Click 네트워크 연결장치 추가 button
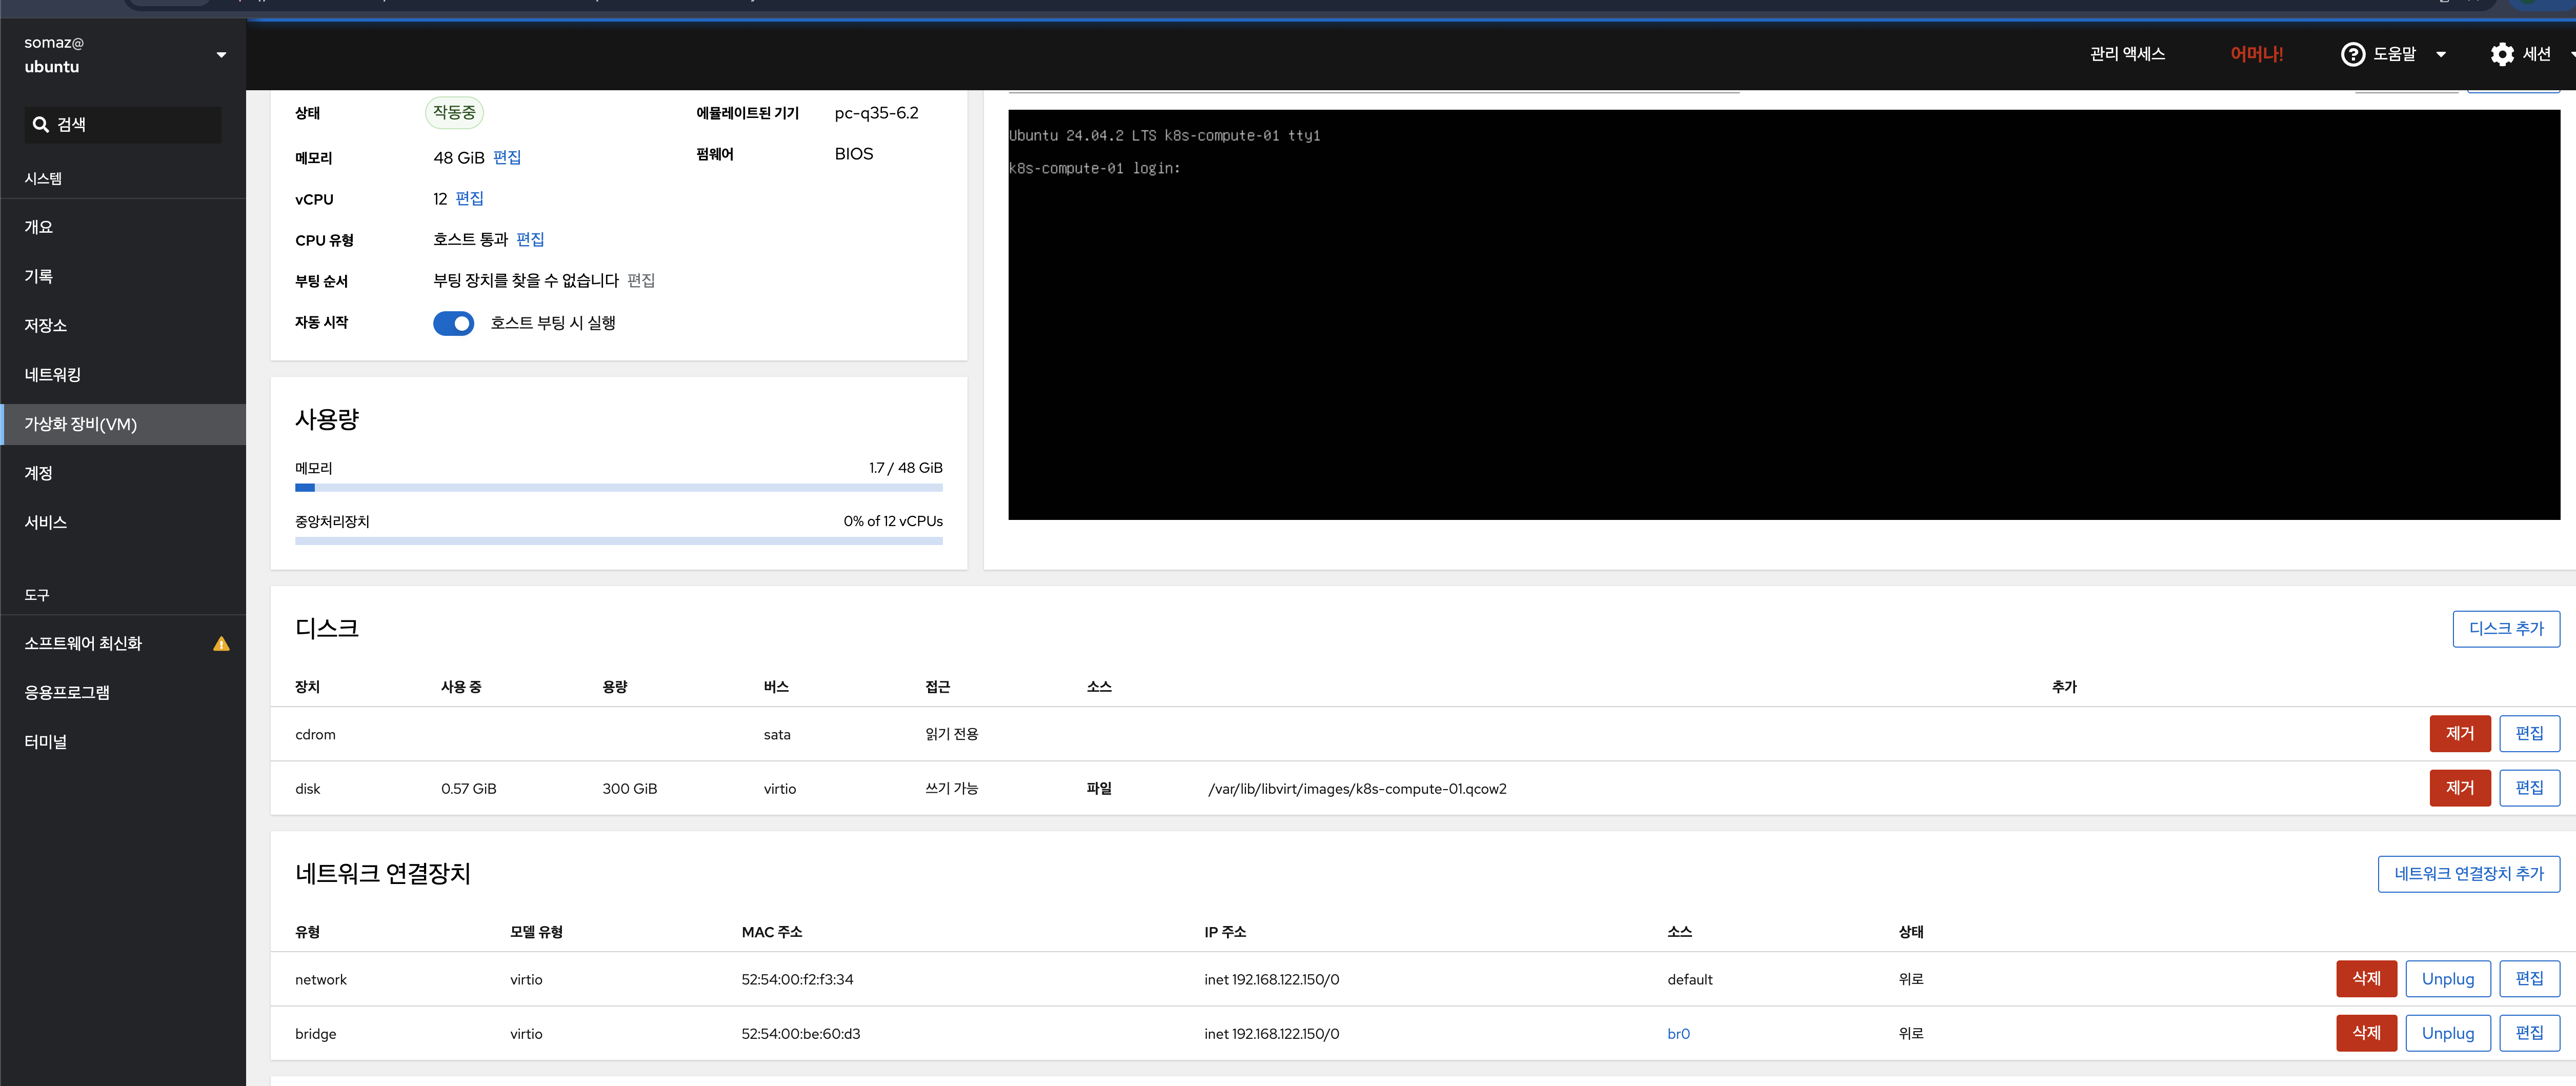This screenshot has width=2576, height=1086. coord(2468,874)
